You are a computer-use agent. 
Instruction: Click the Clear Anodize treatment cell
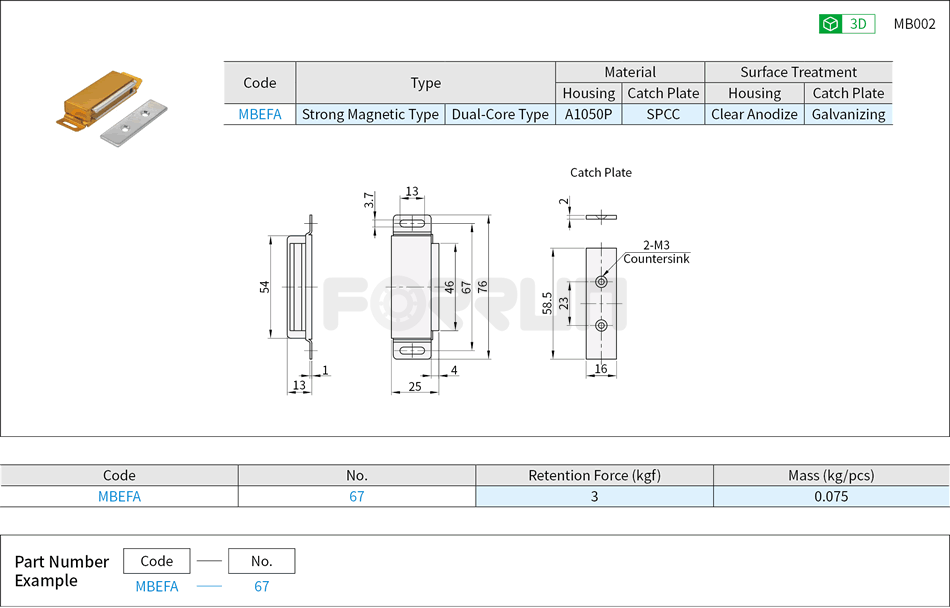754,114
